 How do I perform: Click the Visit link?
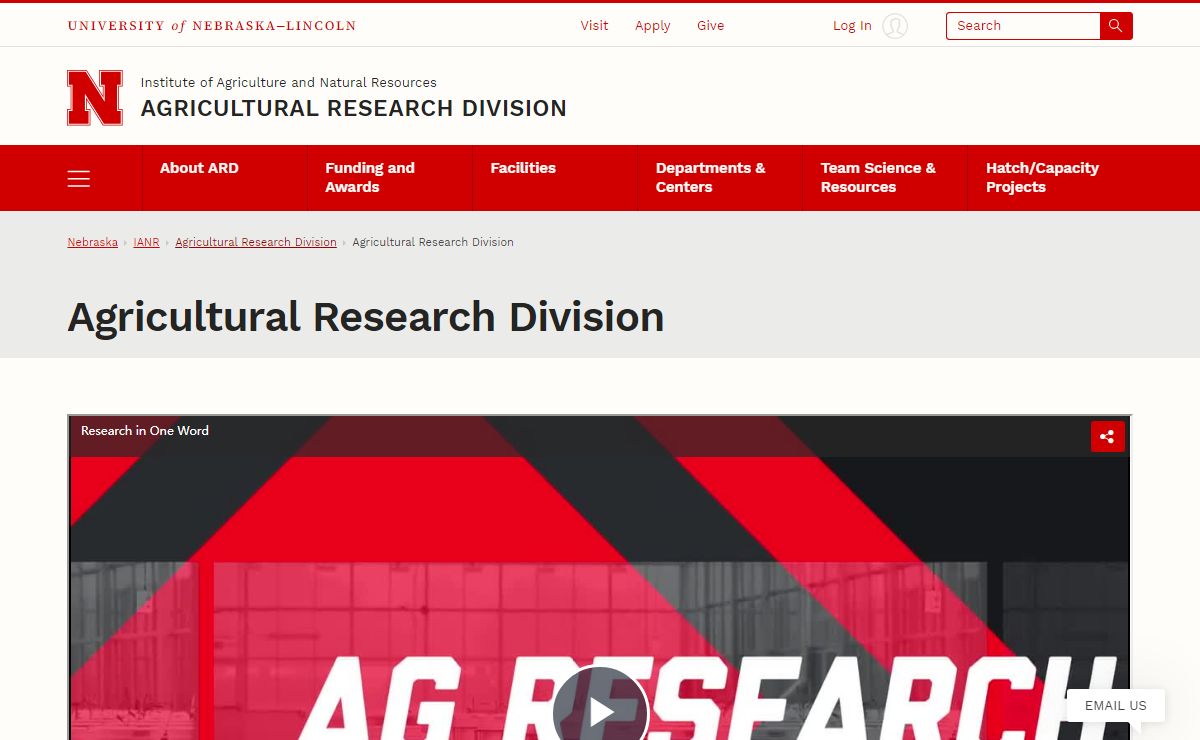point(594,26)
